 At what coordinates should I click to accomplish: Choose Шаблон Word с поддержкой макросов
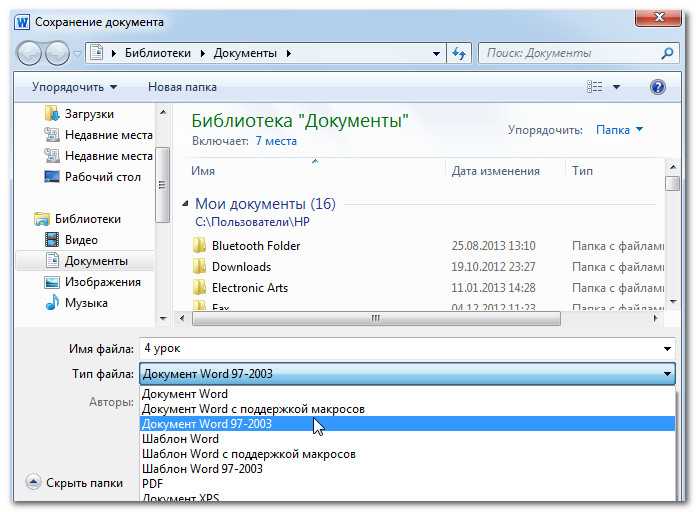point(407,454)
